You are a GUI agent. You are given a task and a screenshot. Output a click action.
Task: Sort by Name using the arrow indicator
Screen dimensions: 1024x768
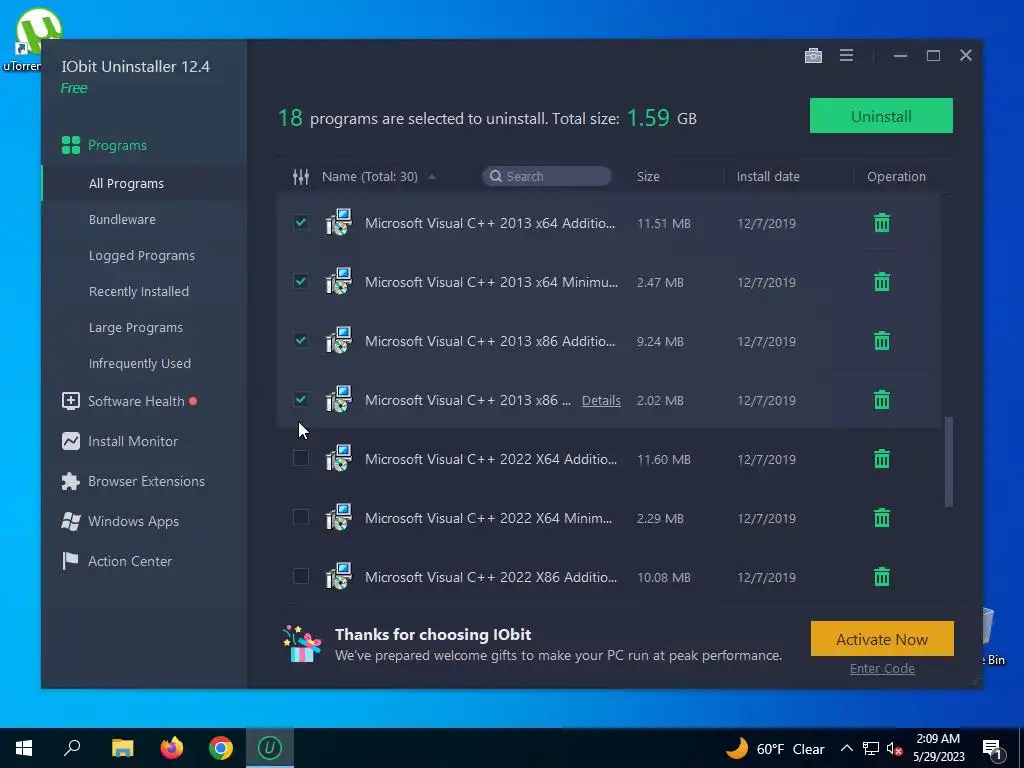pos(432,176)
